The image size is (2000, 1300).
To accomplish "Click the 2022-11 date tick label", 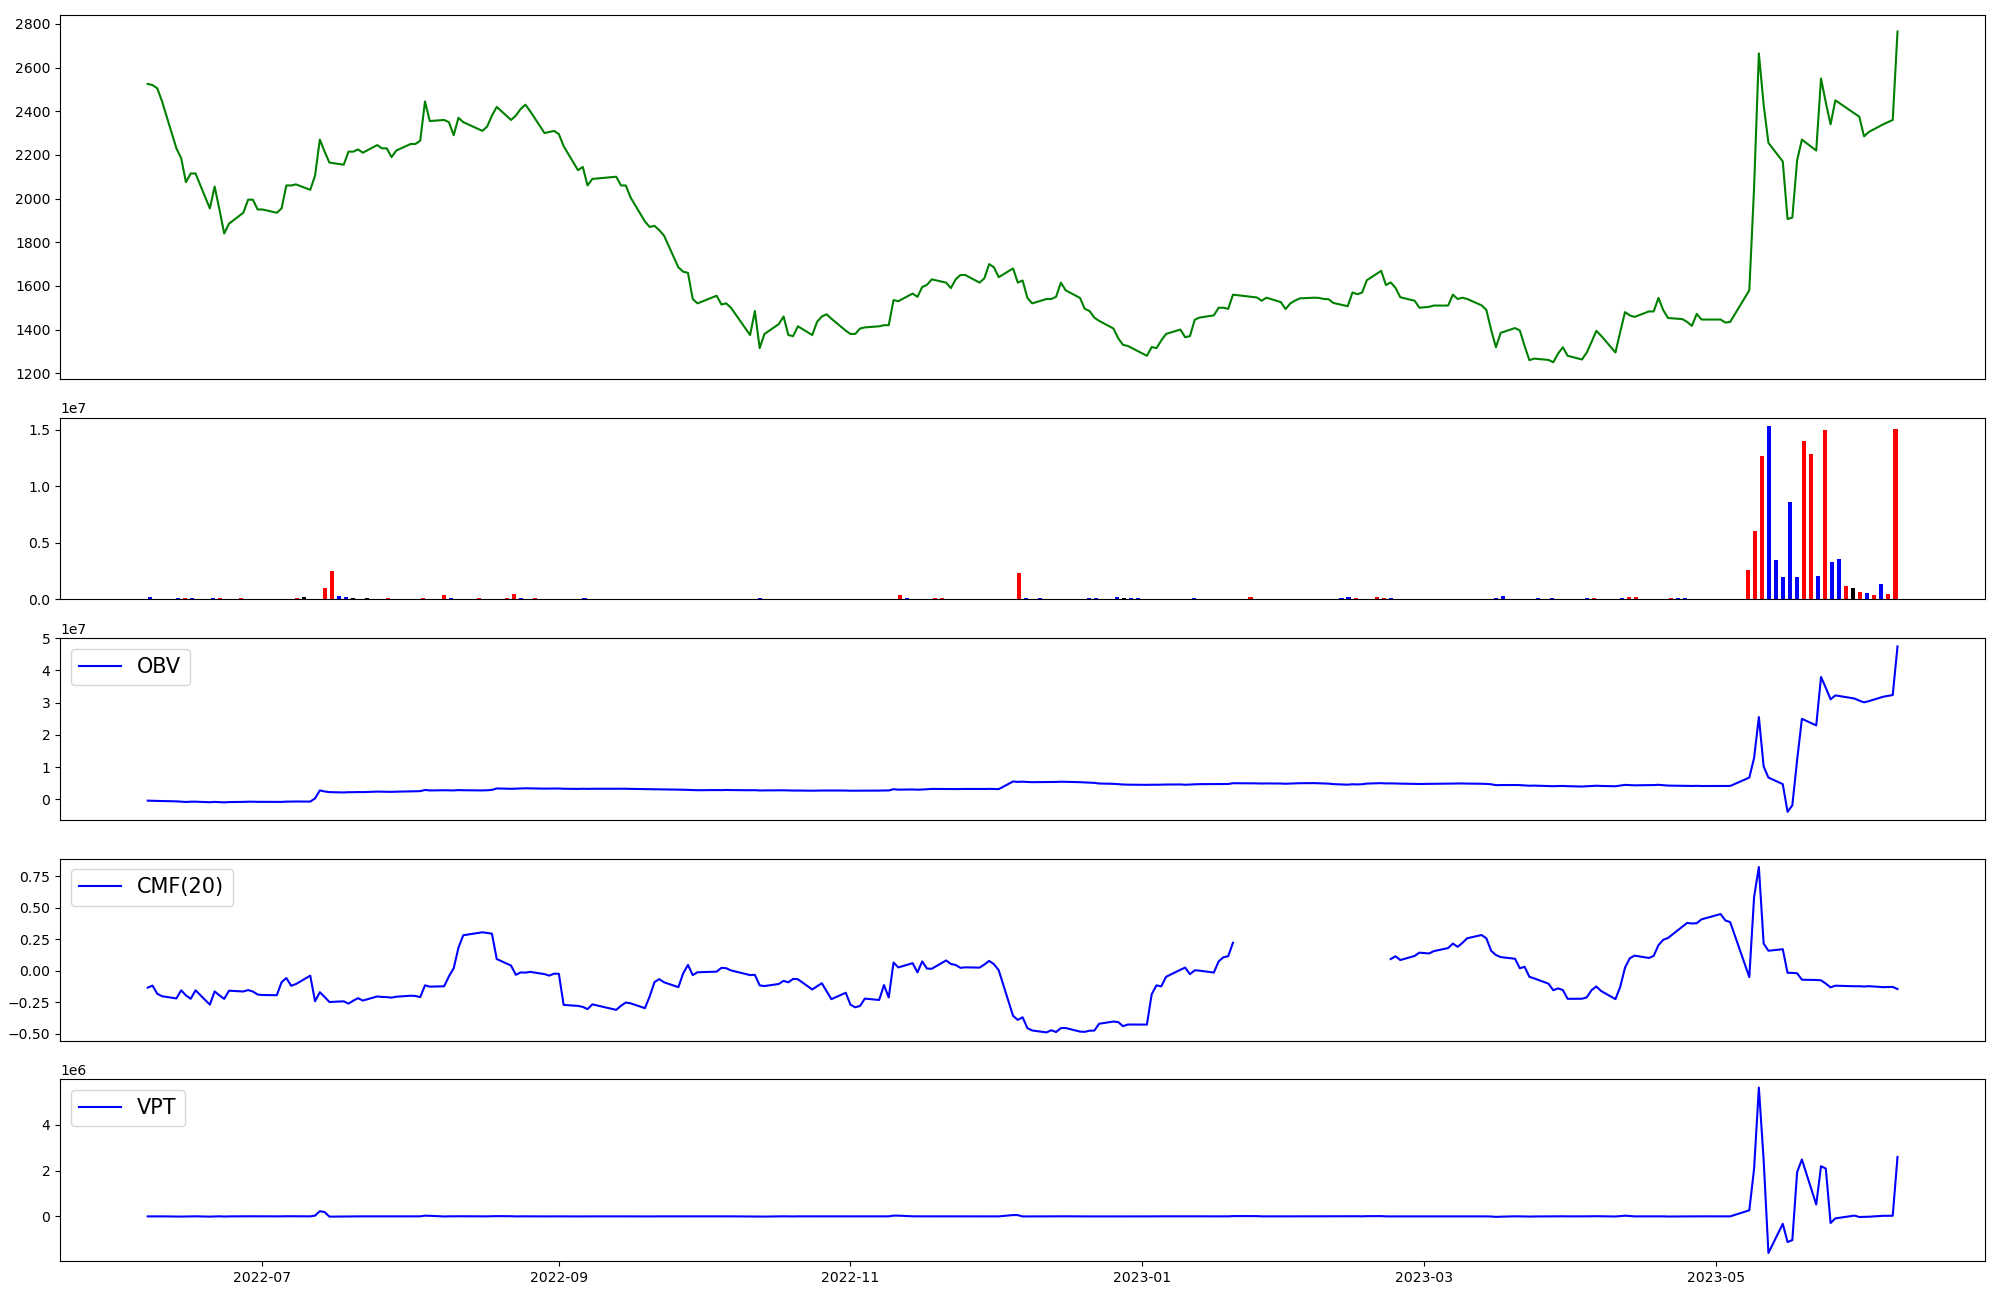I will point(850,1277).
